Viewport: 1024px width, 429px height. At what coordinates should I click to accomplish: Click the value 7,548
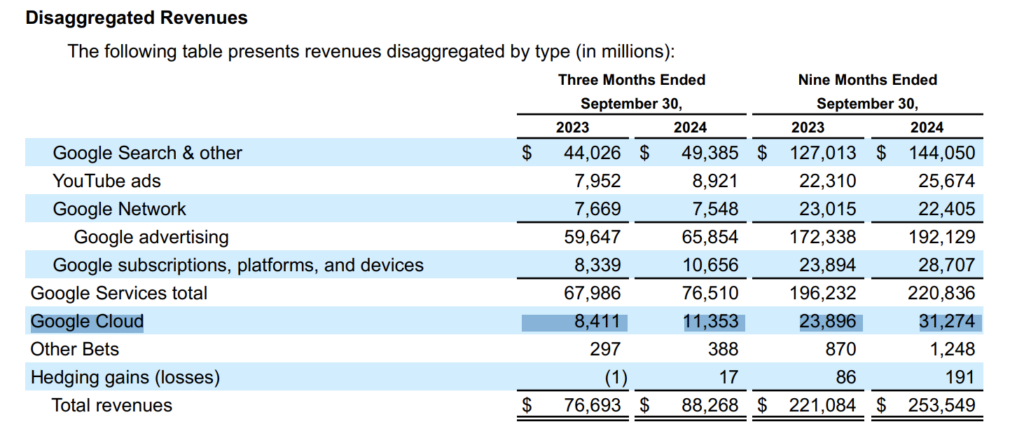coord(715,209)
